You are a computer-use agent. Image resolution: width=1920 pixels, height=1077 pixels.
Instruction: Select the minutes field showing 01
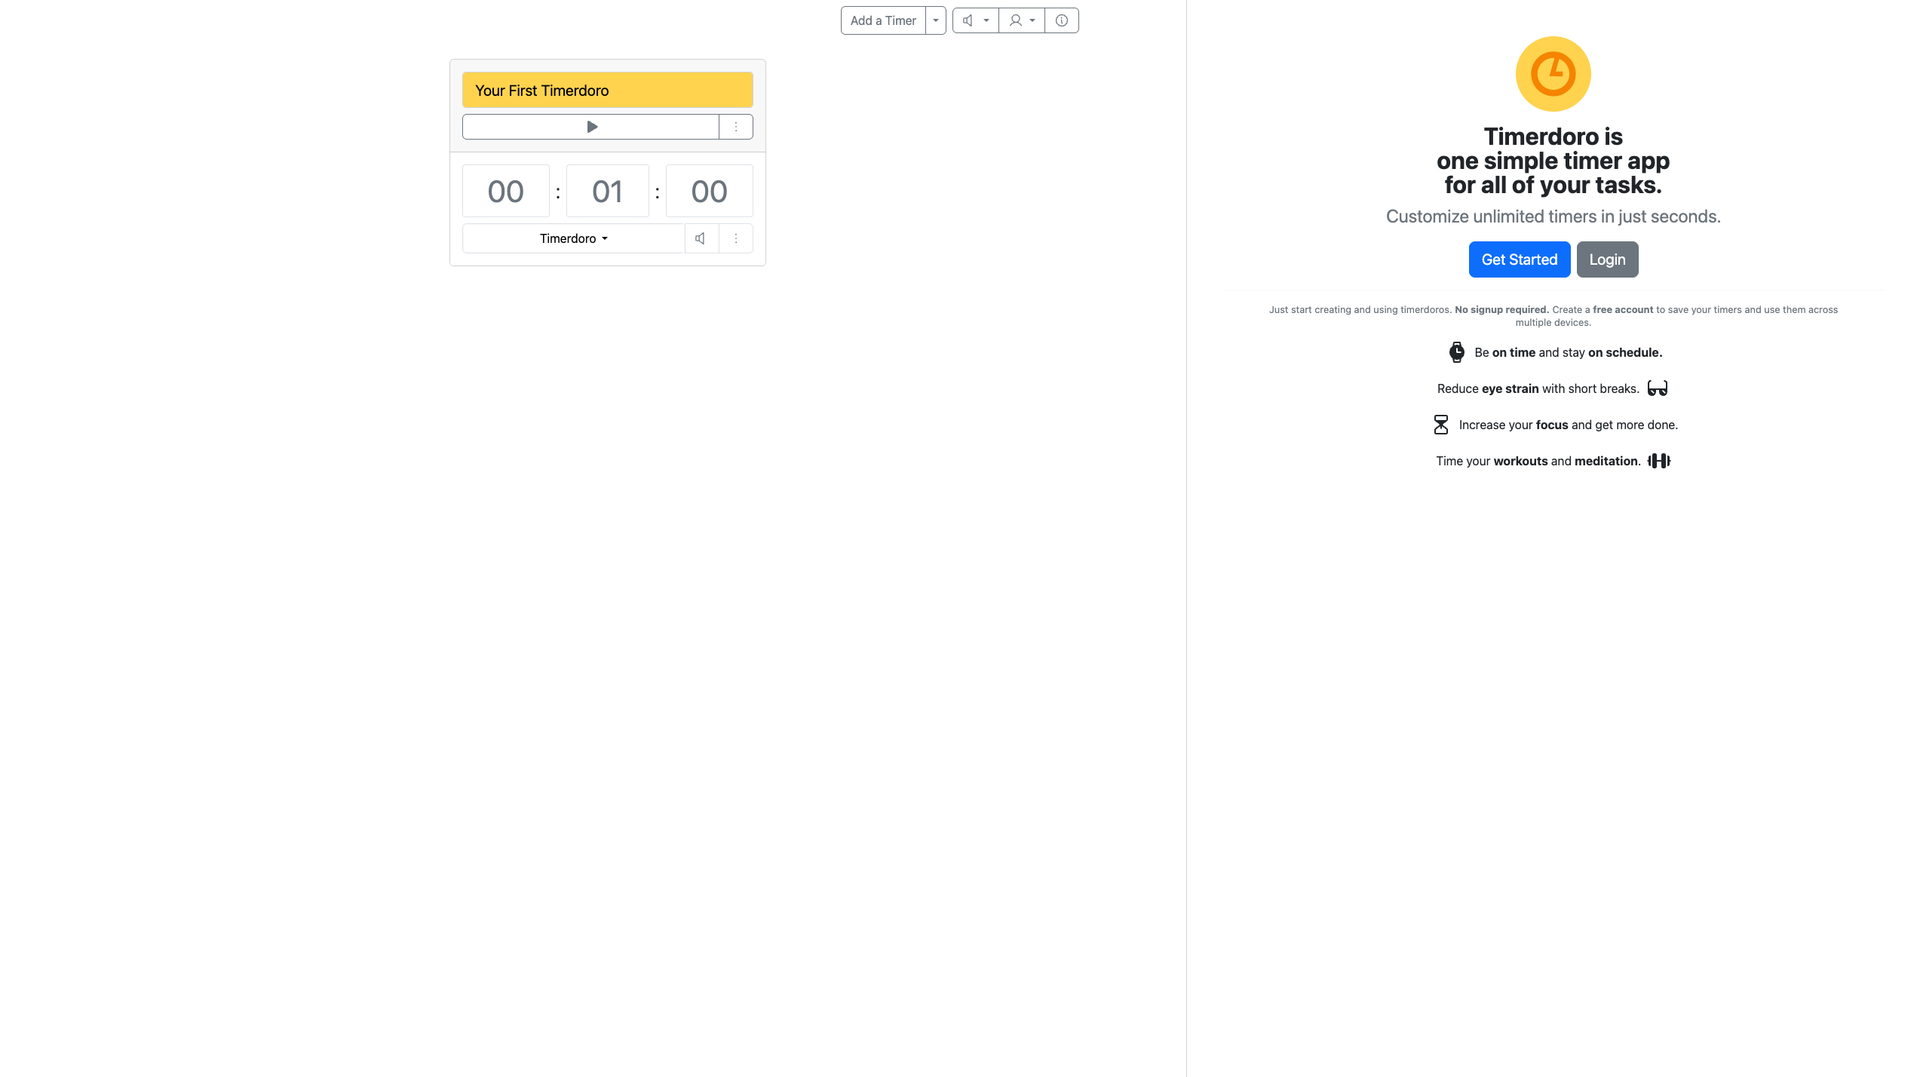coord(607,190)
